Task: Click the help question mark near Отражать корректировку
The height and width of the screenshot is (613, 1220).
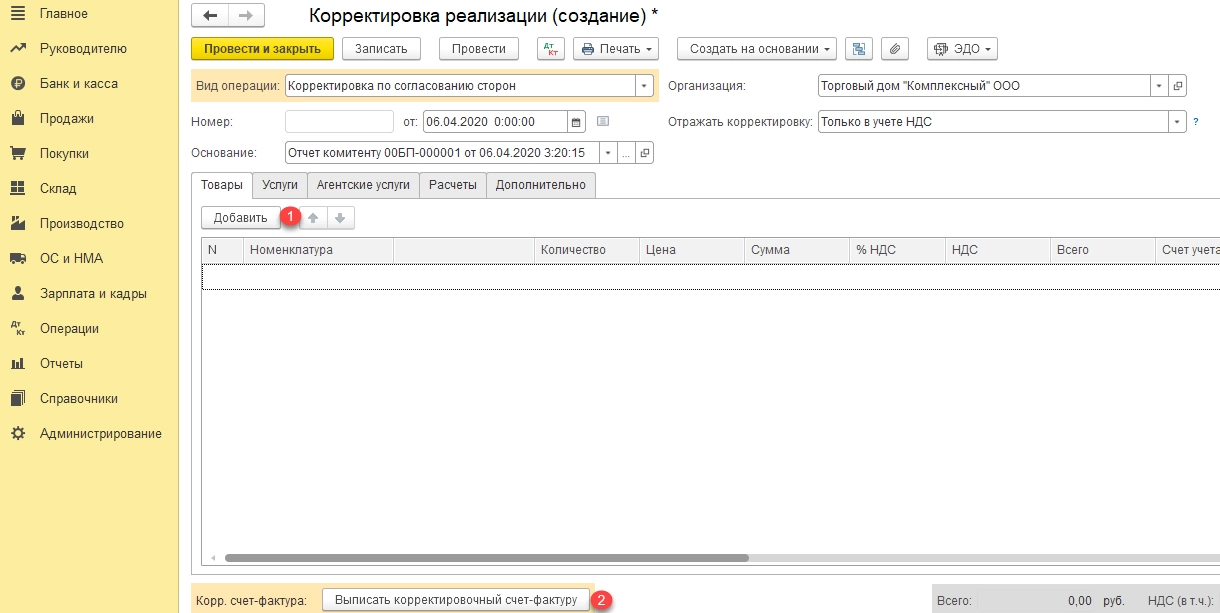Action: [1196, 122]
